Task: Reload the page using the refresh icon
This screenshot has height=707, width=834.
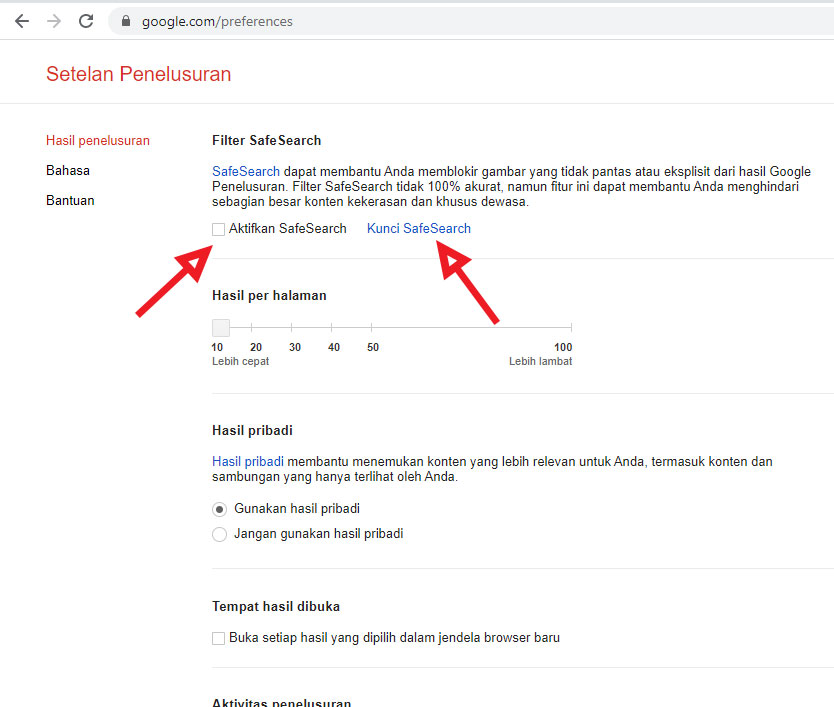Action: point(87,20)
